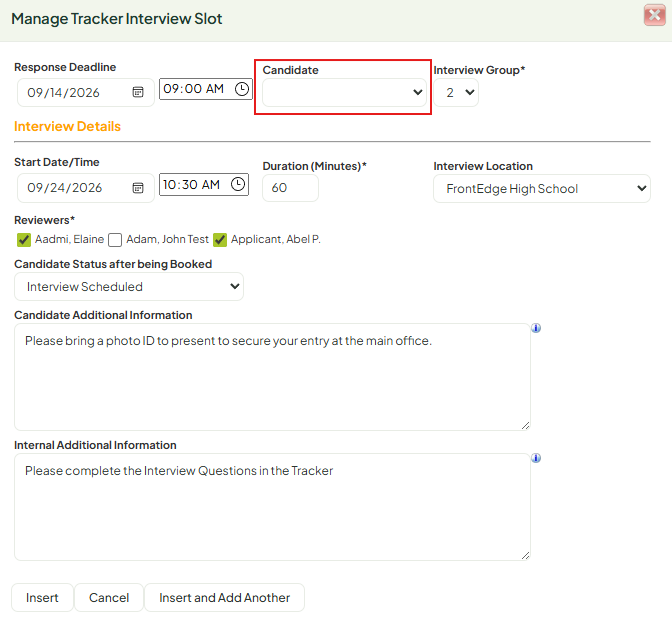This screenshot has height=617, width=672.
Task: Open calendar picker for Start Date 09/24/2026
Action: [x=138, y=188]
